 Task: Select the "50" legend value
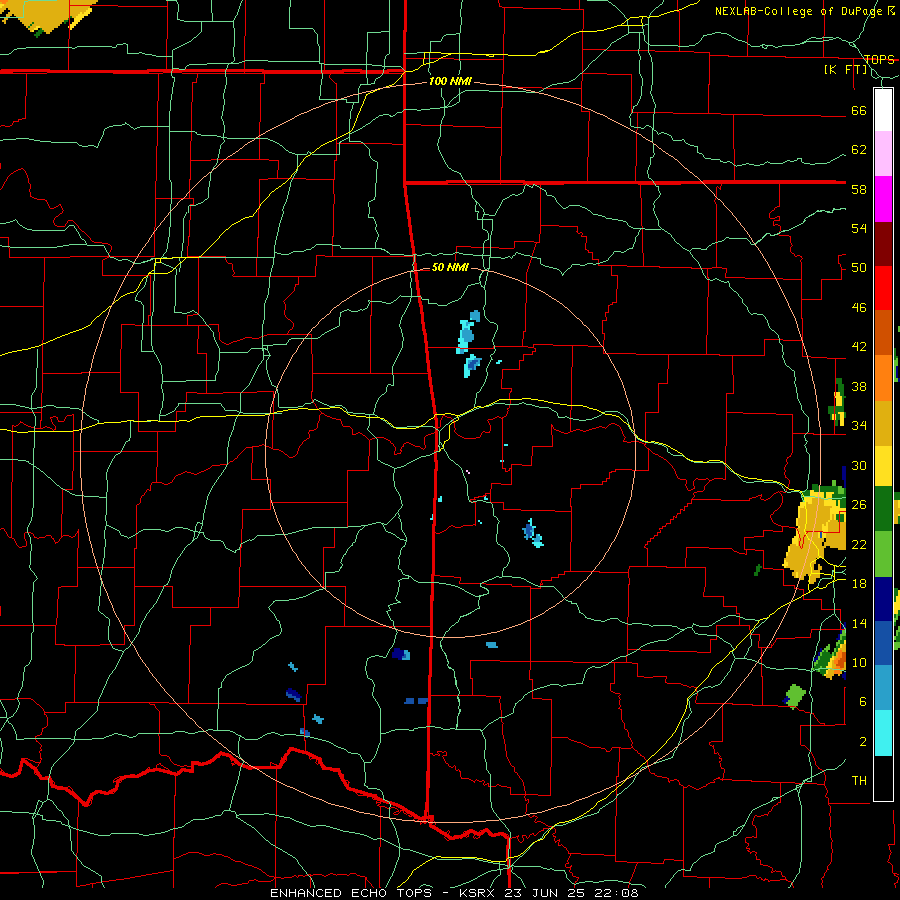(859, 268)
